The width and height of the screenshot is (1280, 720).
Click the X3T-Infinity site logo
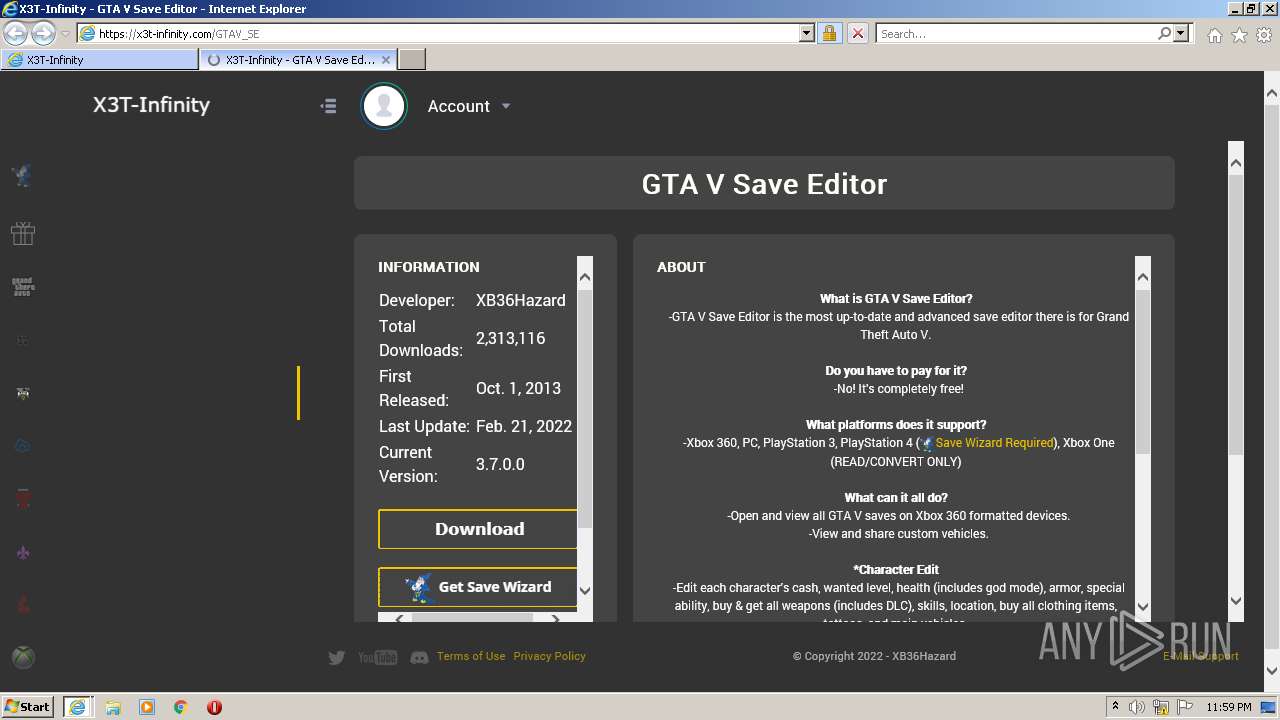[151, 105]
